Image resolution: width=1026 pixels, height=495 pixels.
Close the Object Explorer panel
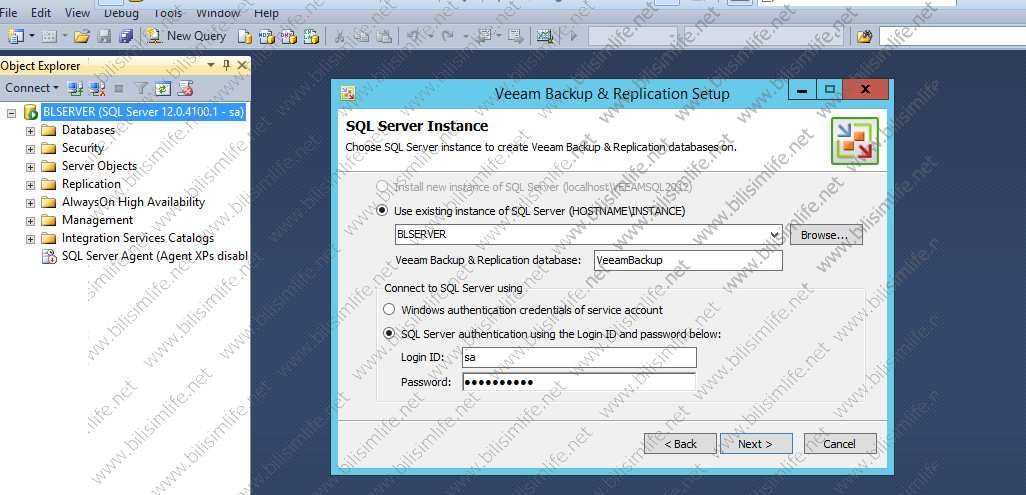pos(241,65)
